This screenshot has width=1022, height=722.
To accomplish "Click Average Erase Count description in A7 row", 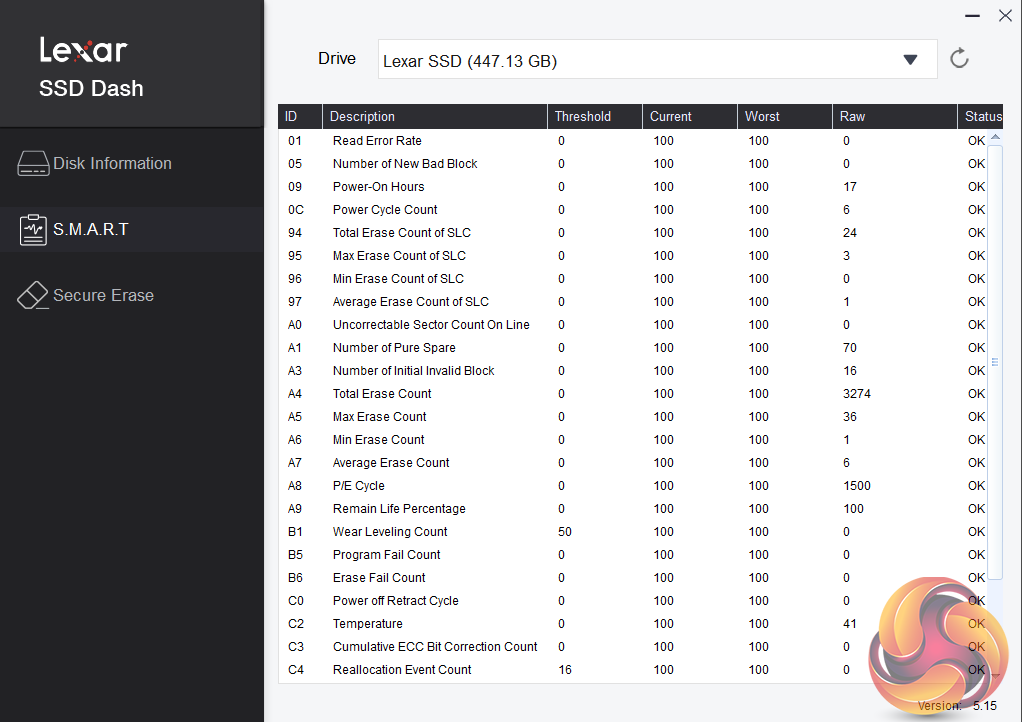I will (391, 463).
